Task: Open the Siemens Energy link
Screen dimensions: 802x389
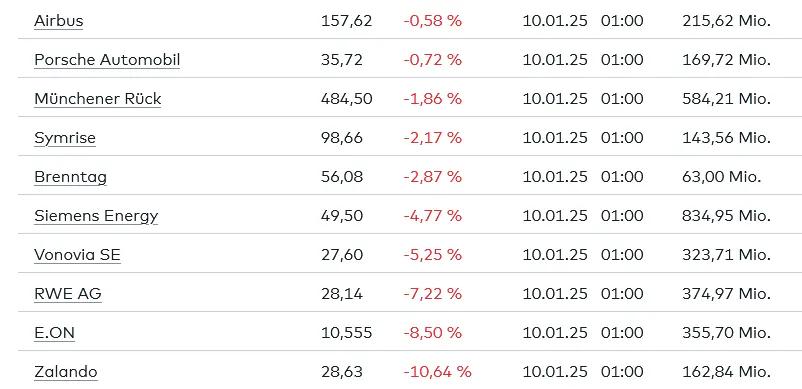Action: click(96, 216)
